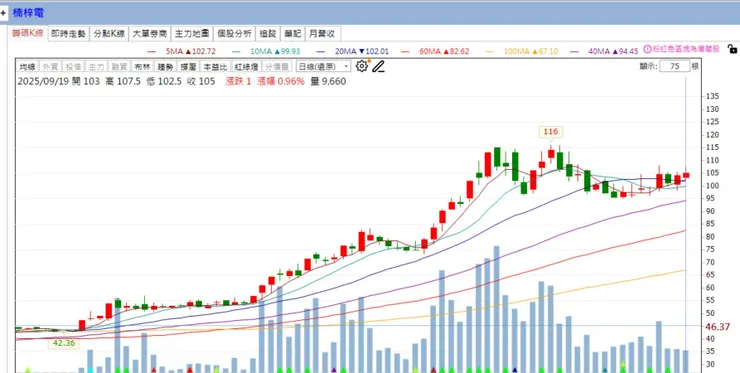740x373 pixels.
Task: Click the red candlestick under the 116 label
Action: coord(551,153)
